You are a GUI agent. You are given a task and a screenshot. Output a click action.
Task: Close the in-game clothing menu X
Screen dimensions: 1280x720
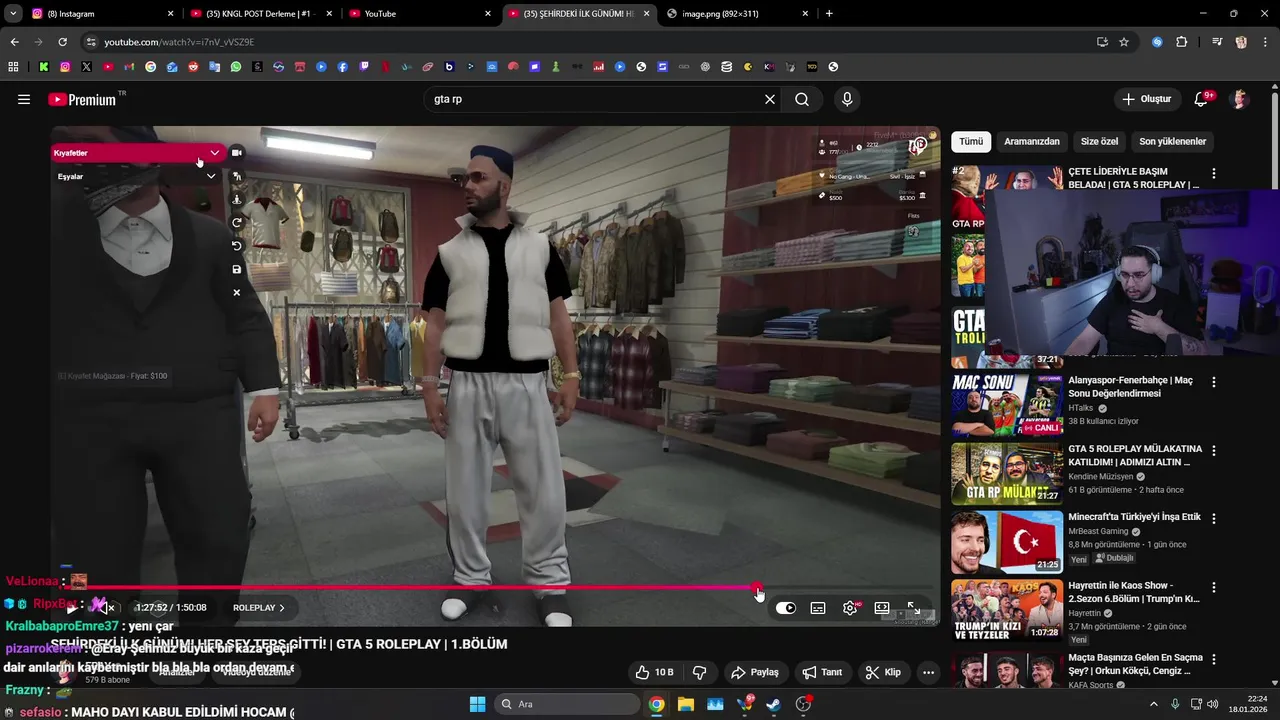point(237,293)
